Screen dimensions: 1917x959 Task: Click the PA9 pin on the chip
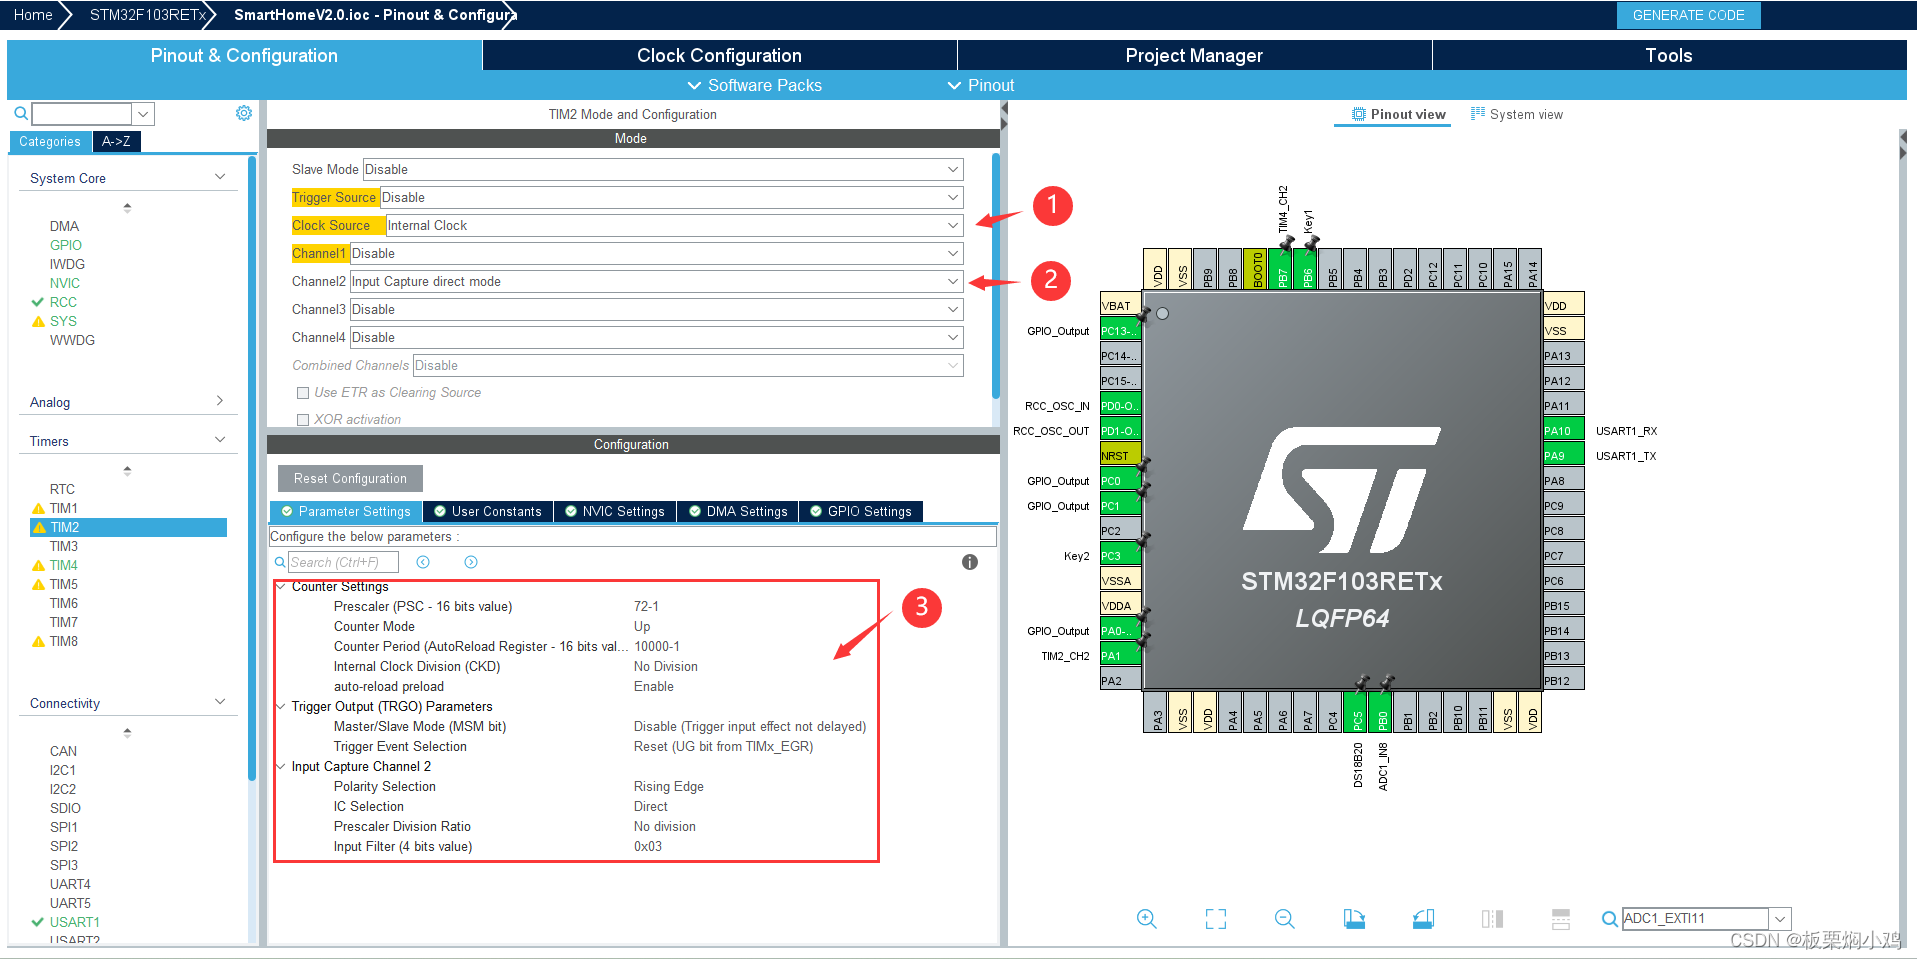(1563, 456)
